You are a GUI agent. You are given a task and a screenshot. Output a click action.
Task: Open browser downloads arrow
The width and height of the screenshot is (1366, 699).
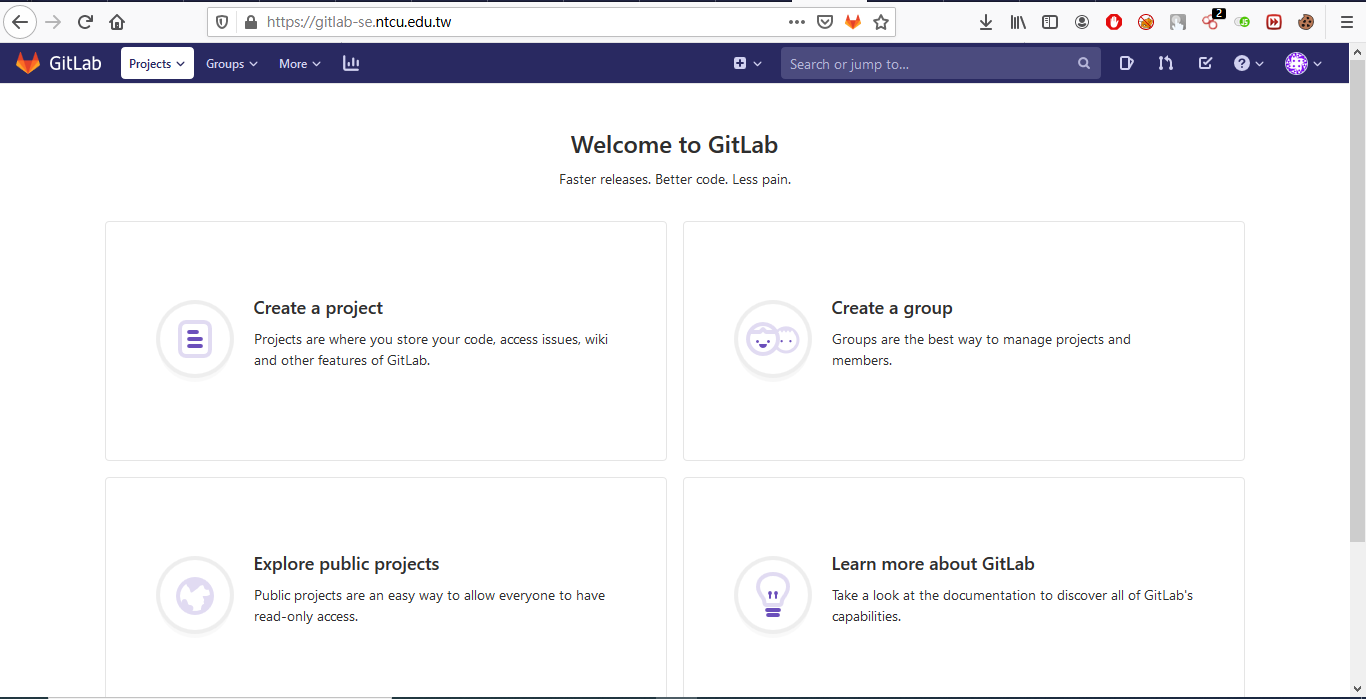pos(986,22)
